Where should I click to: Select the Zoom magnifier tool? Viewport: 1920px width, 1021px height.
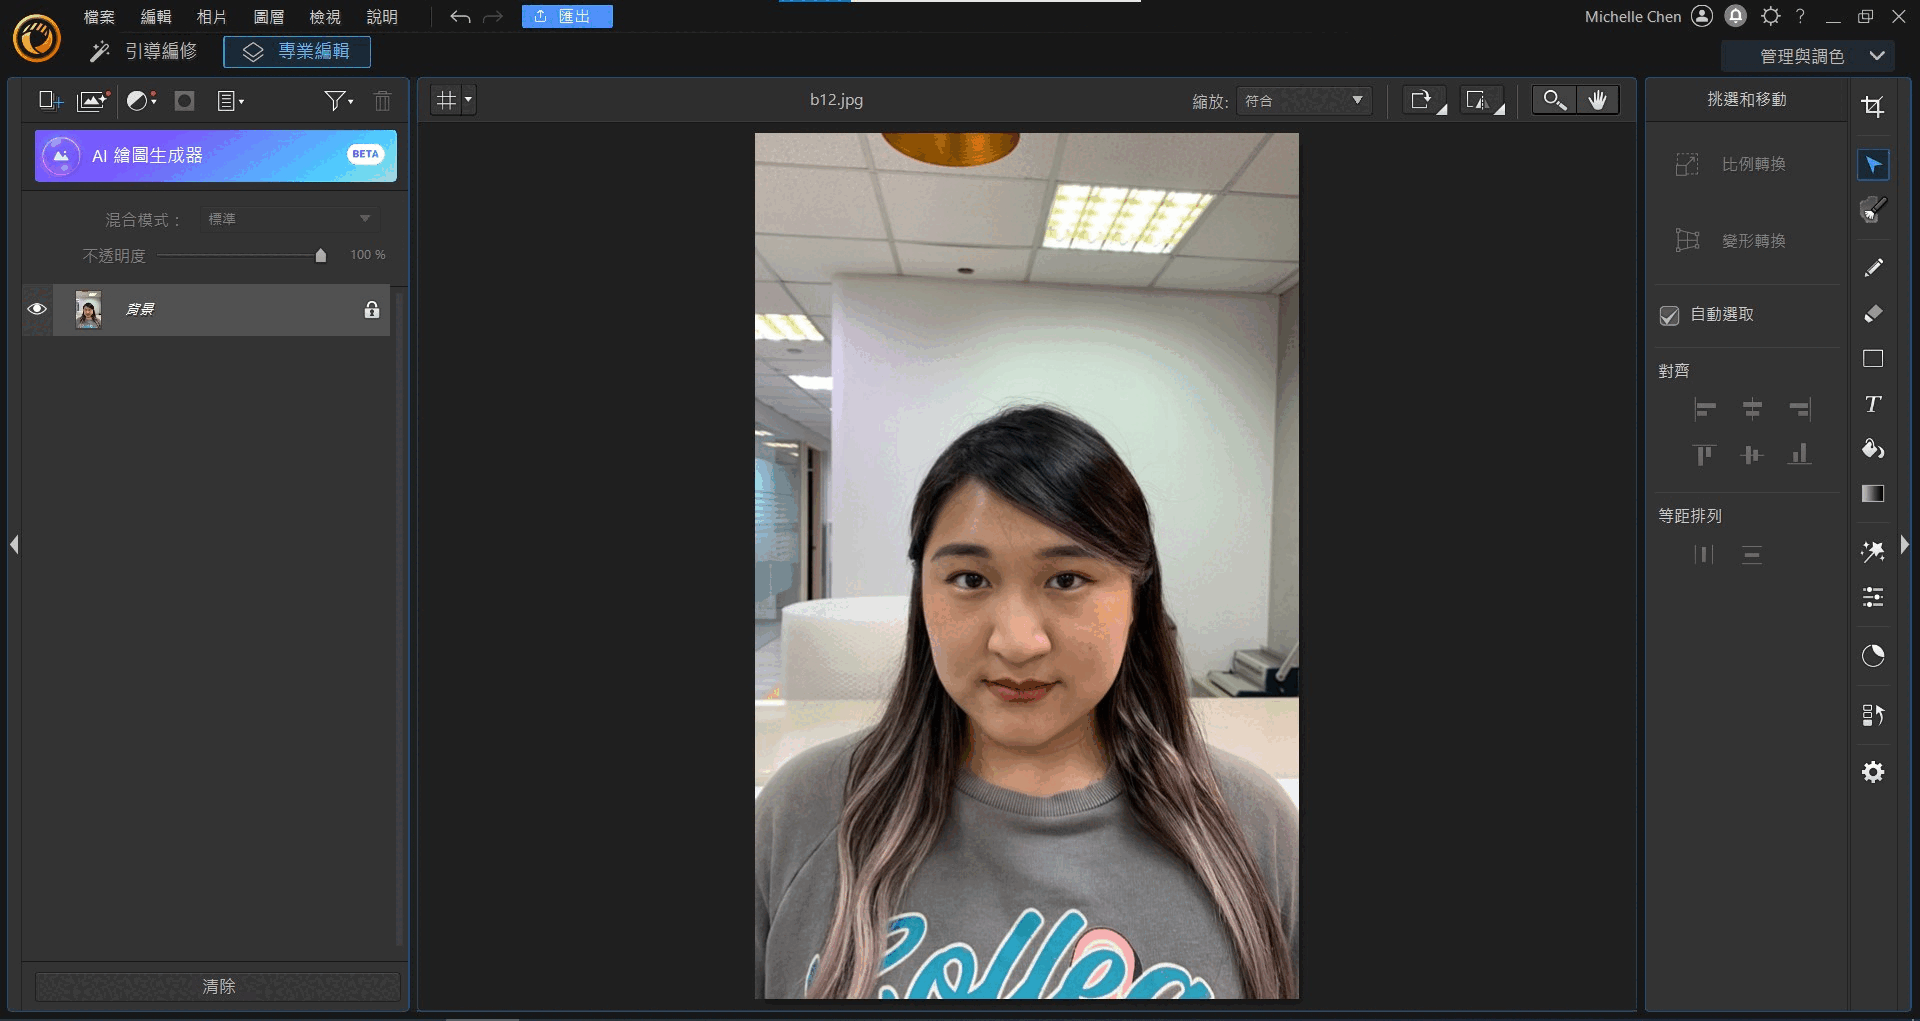[1554, 100]
